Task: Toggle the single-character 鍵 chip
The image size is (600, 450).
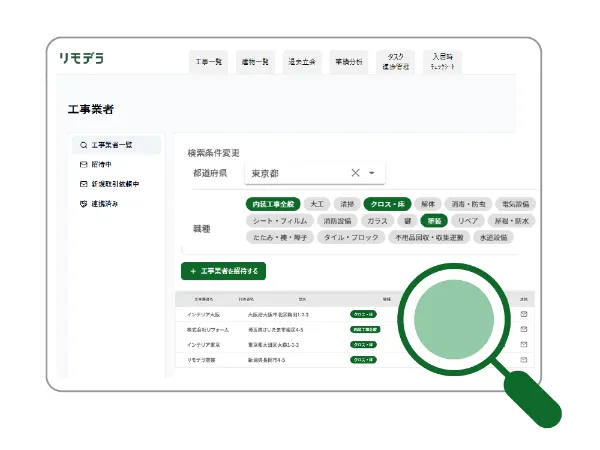Action: point(407,221)
